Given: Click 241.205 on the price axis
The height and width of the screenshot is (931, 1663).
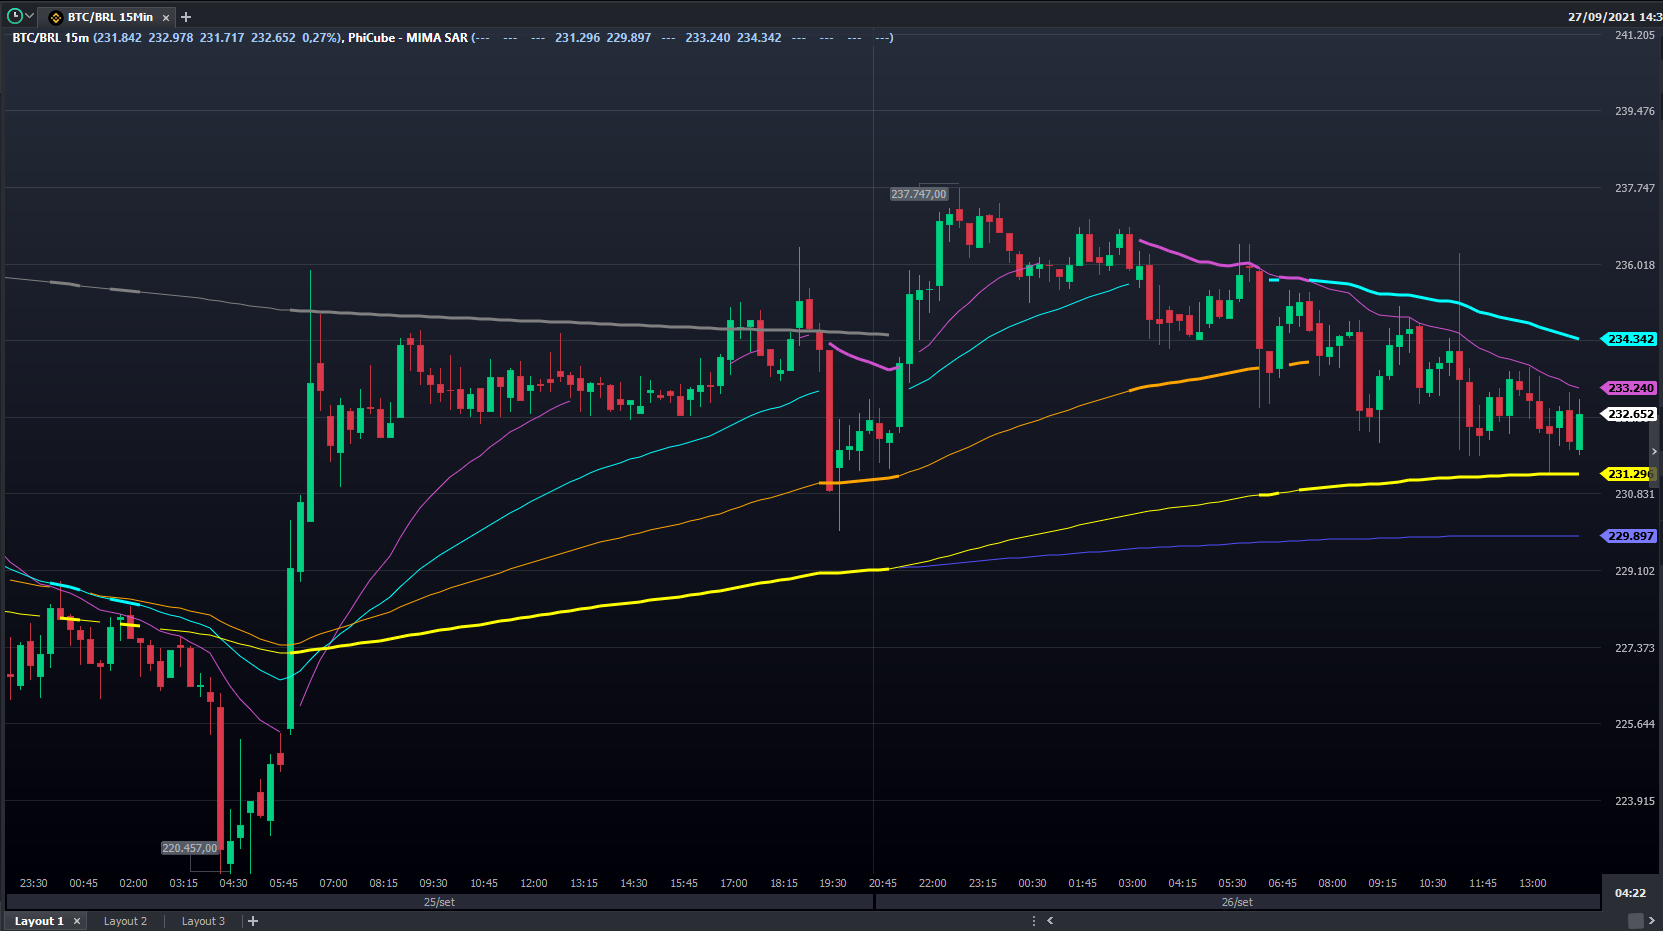Looking at the screenshot, I should pyautogui.click(x=1635, y=35).
